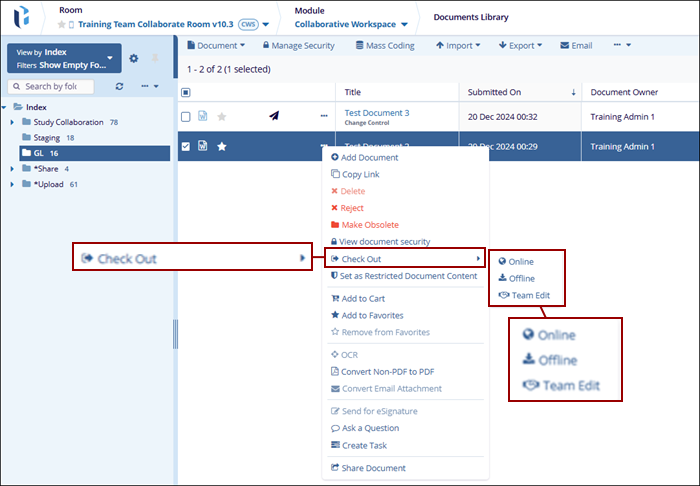
Task: Select Online in the Check Out submenu
Action: tap(521, 262)
